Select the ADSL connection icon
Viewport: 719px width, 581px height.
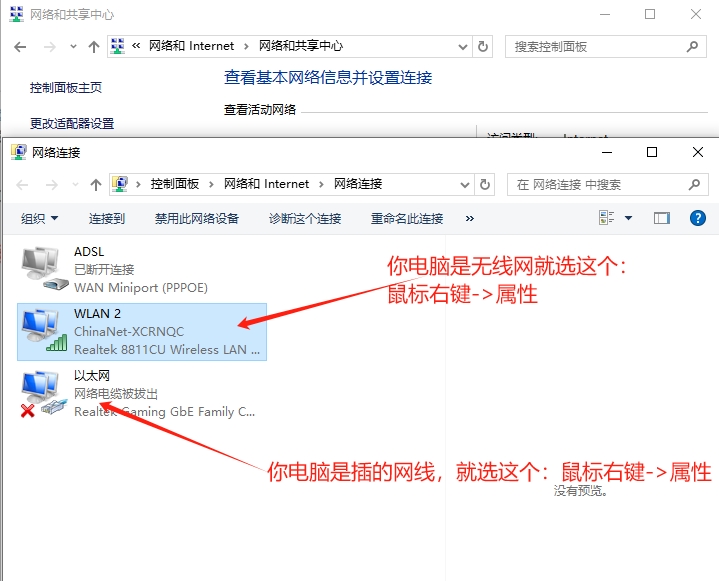click(41, 268)
